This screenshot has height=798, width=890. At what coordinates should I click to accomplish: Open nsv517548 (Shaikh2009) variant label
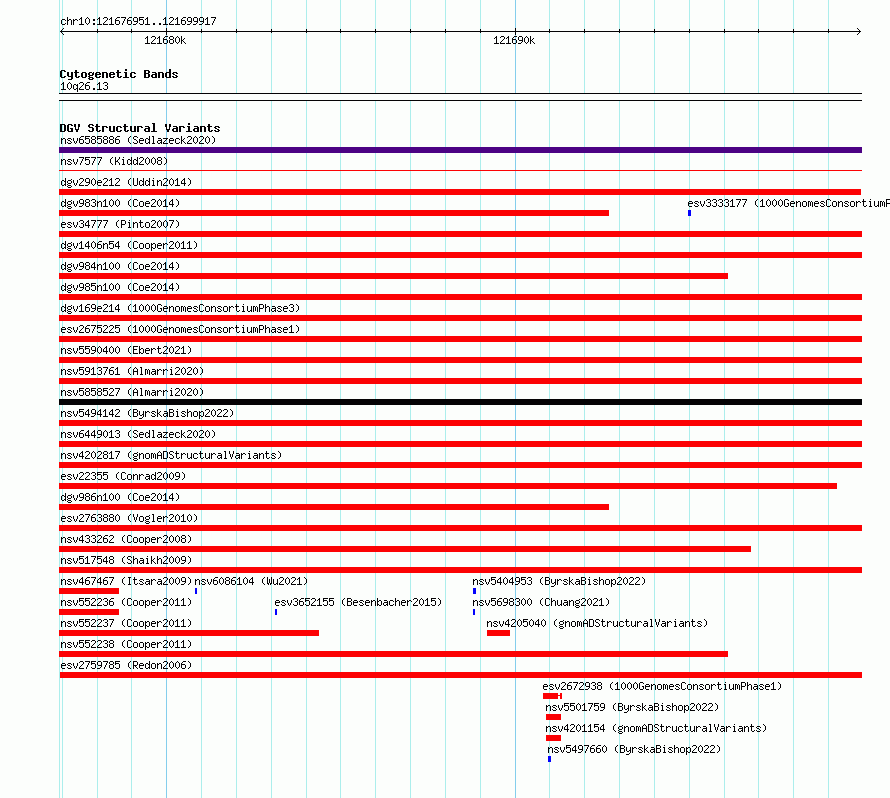tap(126, 560)
